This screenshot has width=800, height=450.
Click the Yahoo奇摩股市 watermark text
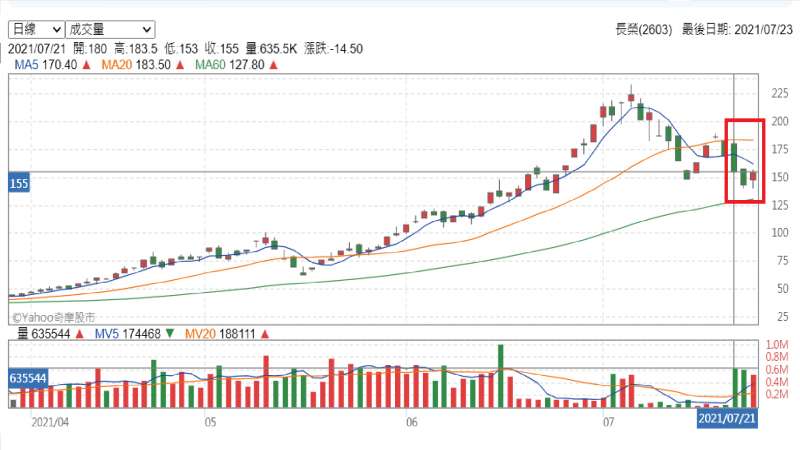click(54, 317)
